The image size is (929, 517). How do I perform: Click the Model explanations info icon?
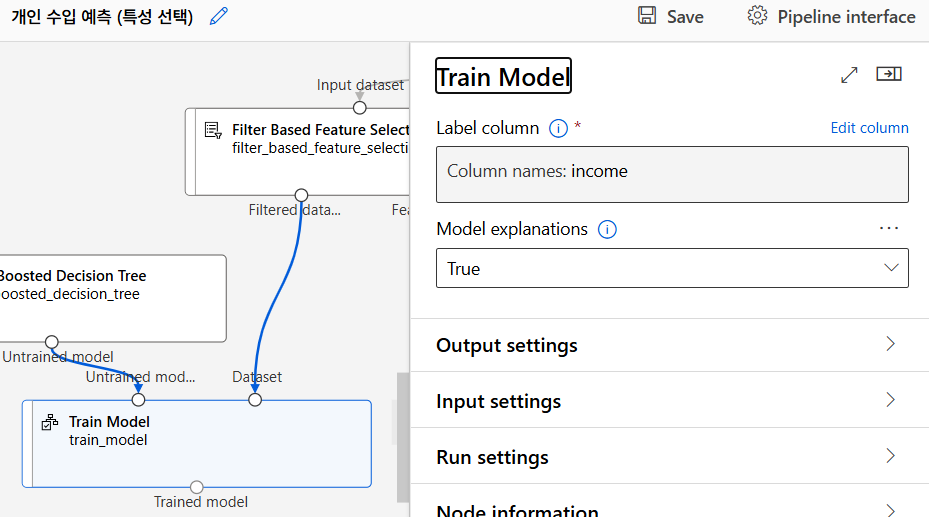607,229
